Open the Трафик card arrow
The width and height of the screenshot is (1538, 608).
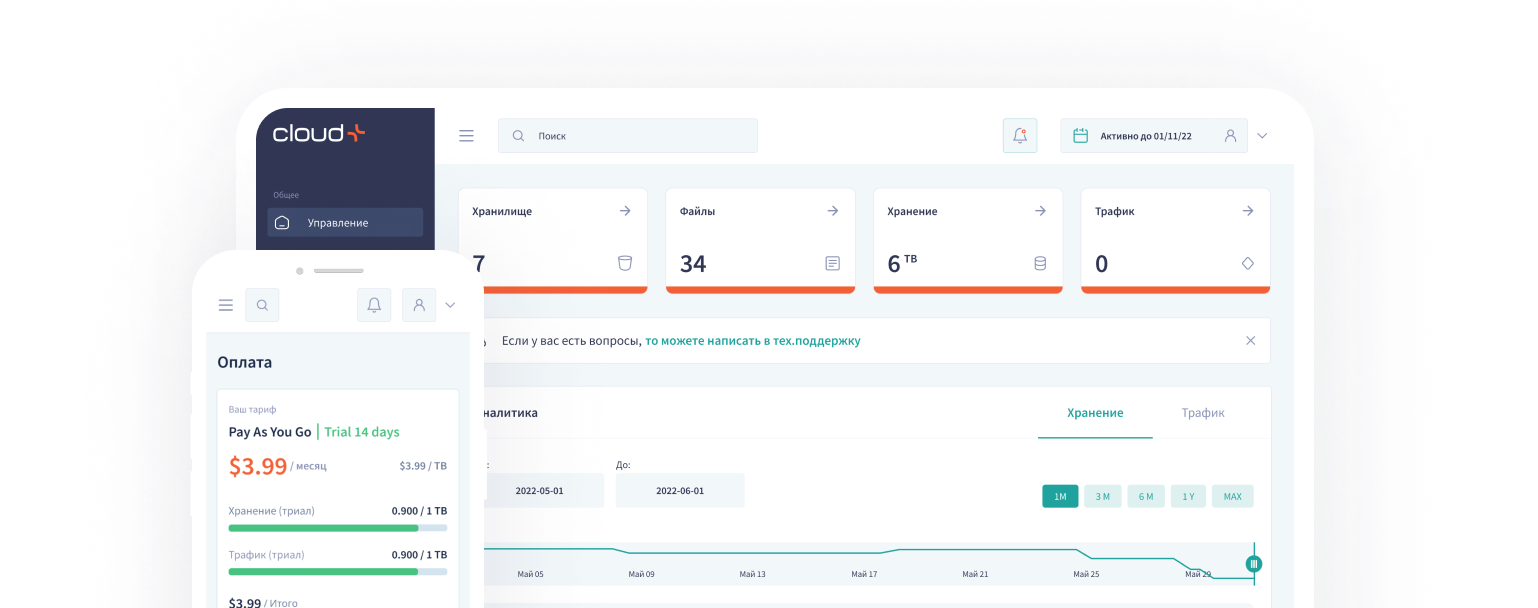pyautogui.click(x=1248, y=211)
